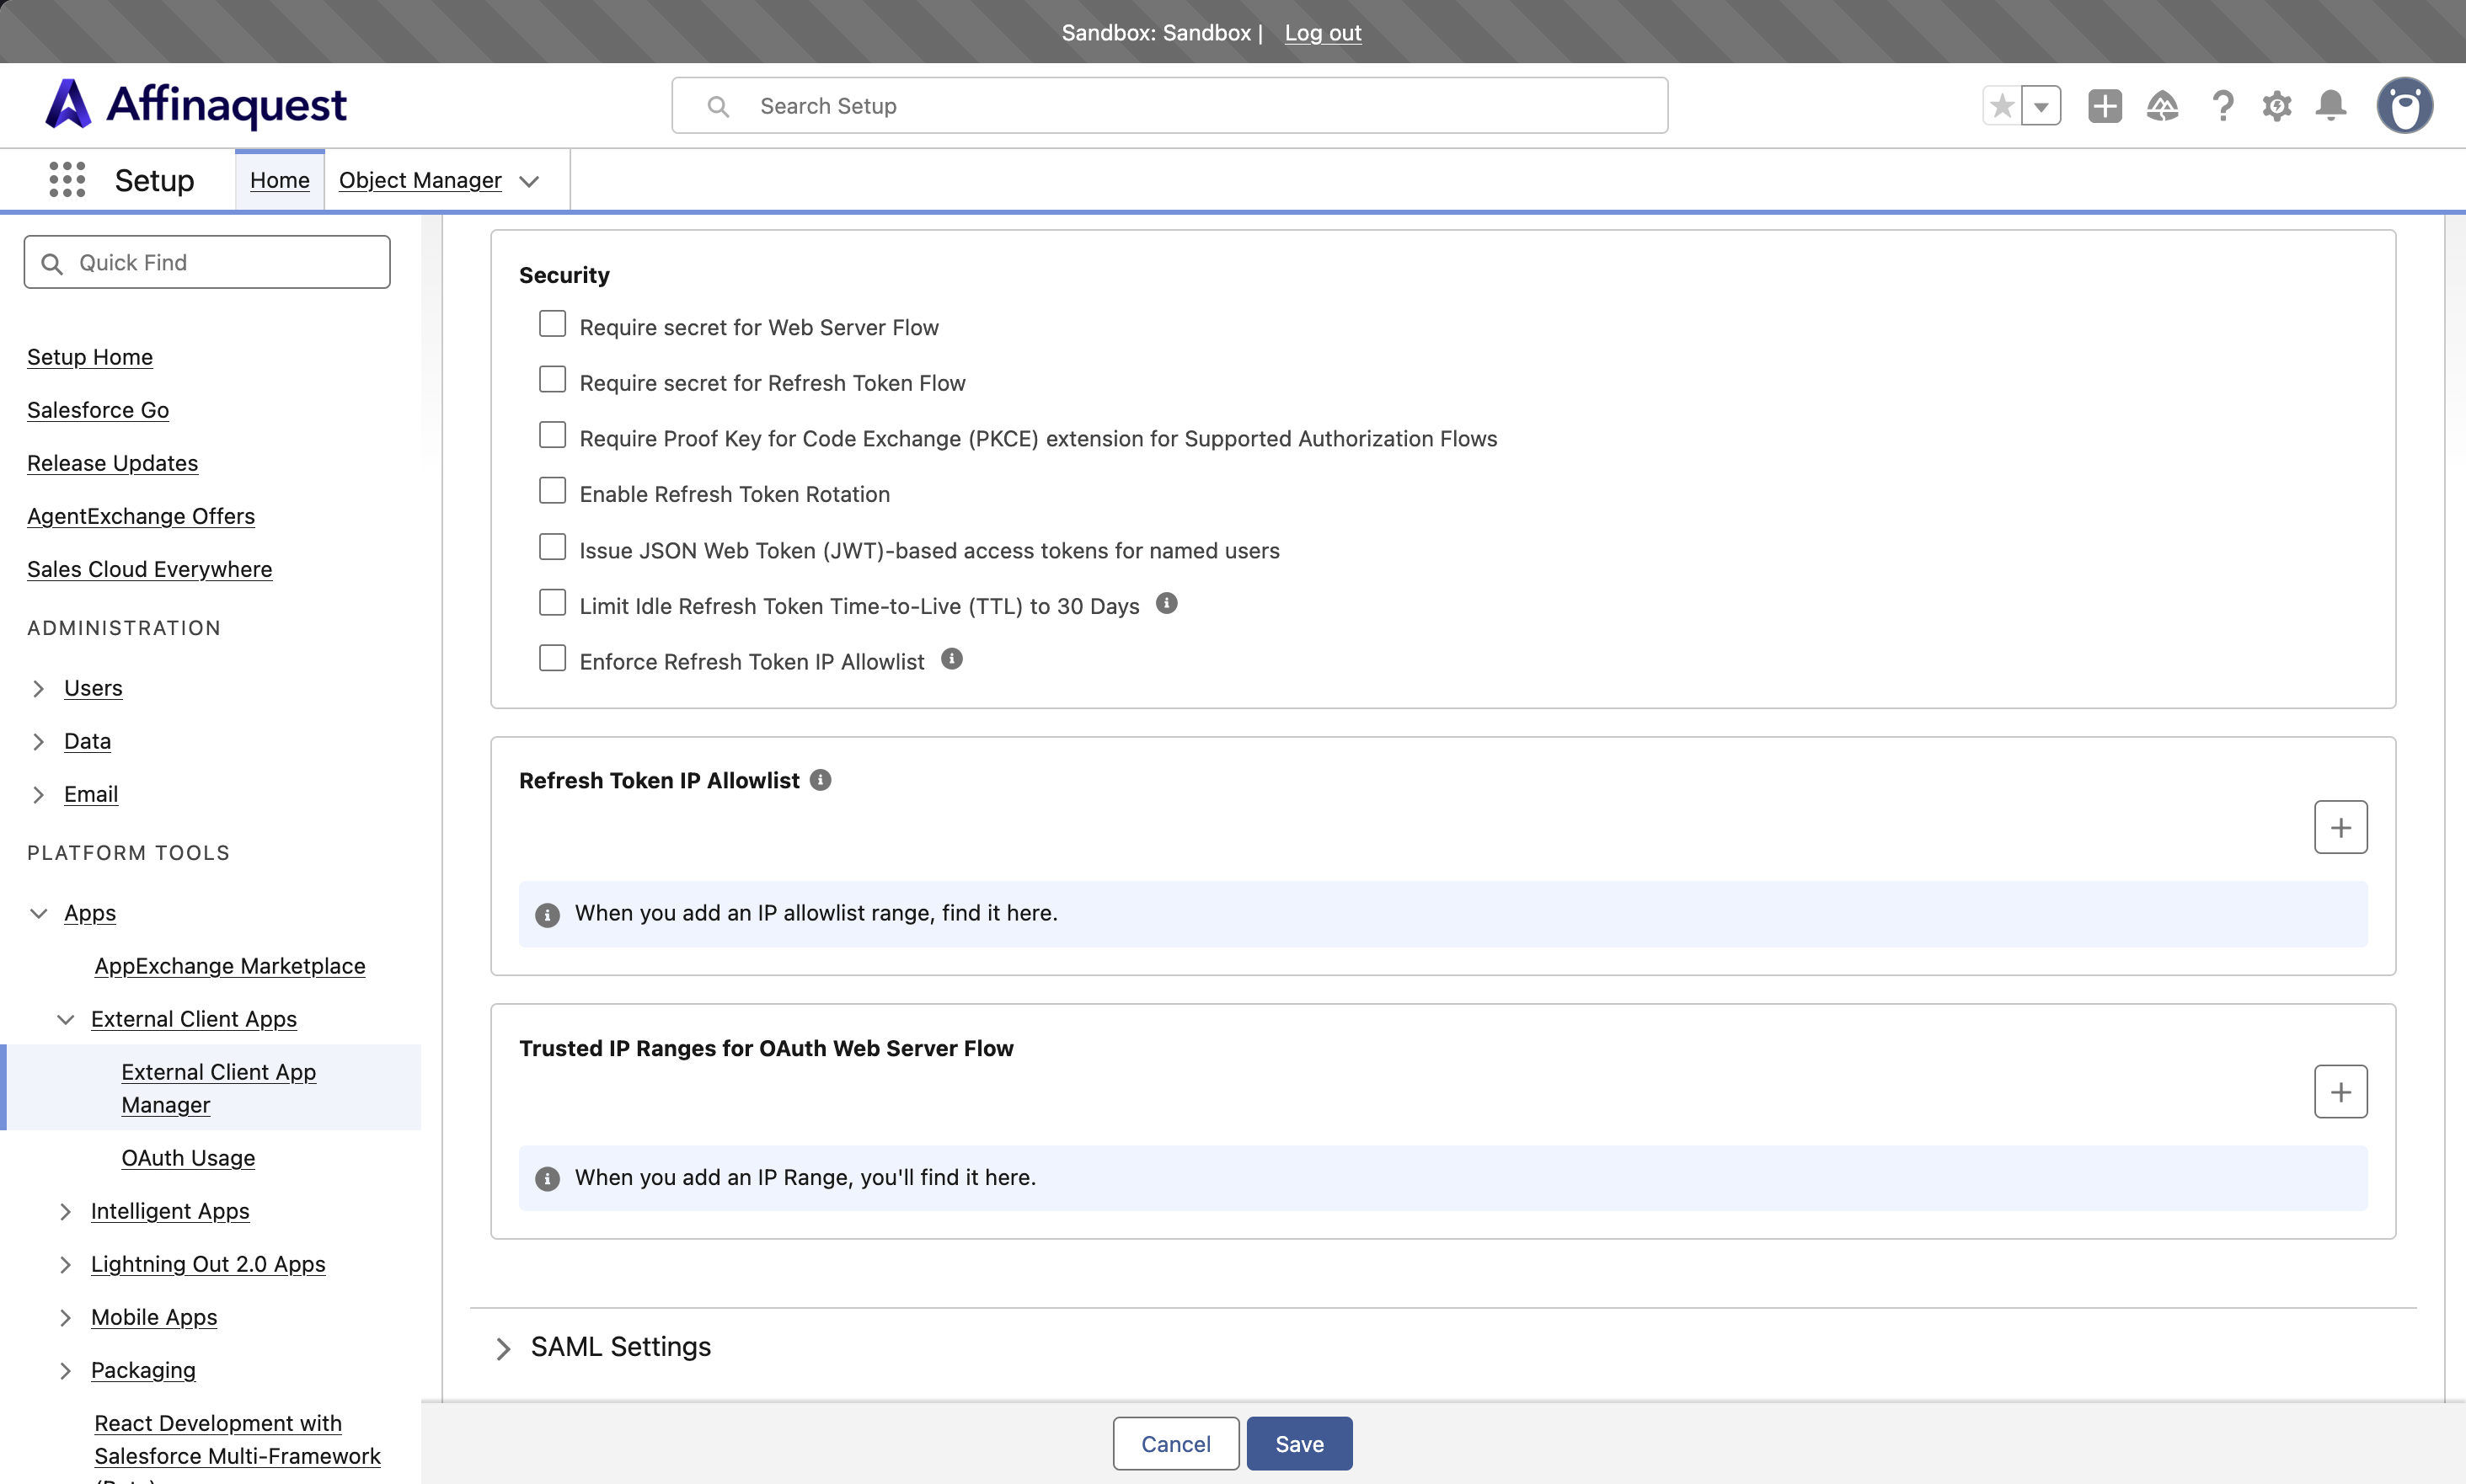
Task: Open the Object Manager dropdown arrow
Action: 529,181
